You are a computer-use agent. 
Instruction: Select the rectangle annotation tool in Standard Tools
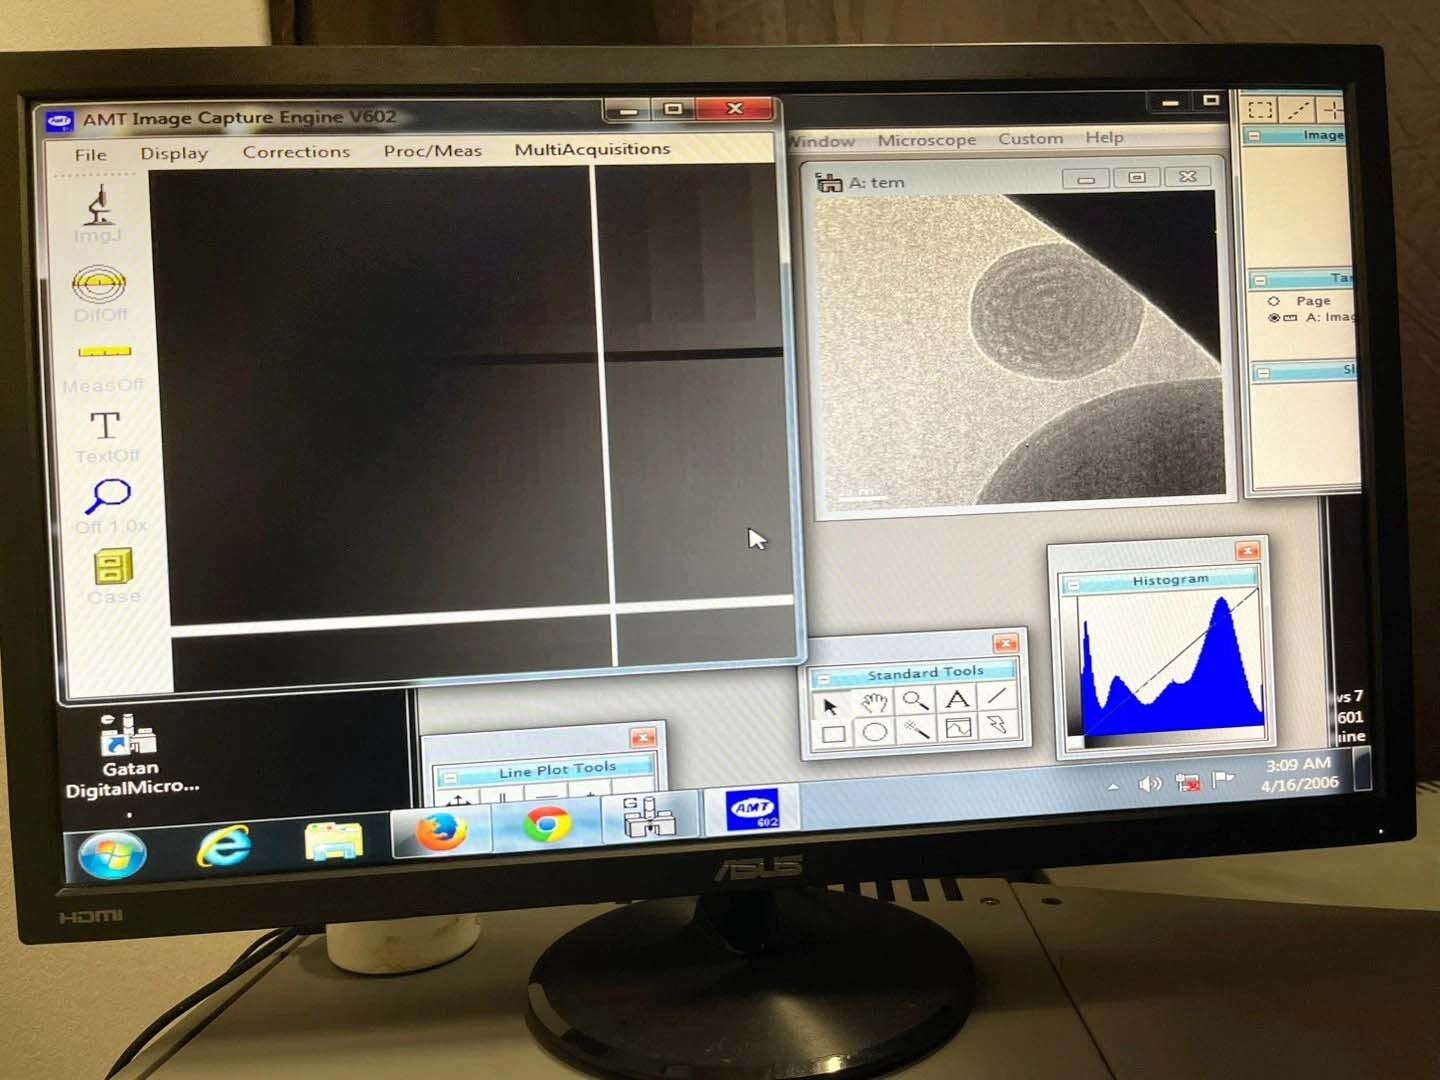click(x=833, y=734)
